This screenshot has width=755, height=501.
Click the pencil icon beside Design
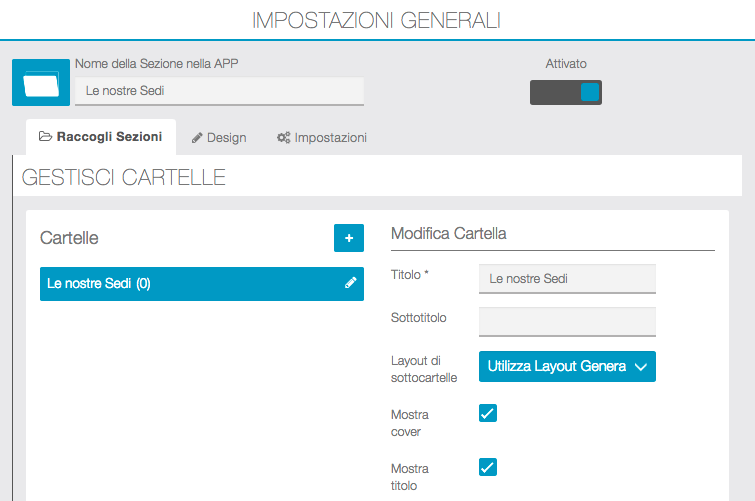click(x=198, y=137)
